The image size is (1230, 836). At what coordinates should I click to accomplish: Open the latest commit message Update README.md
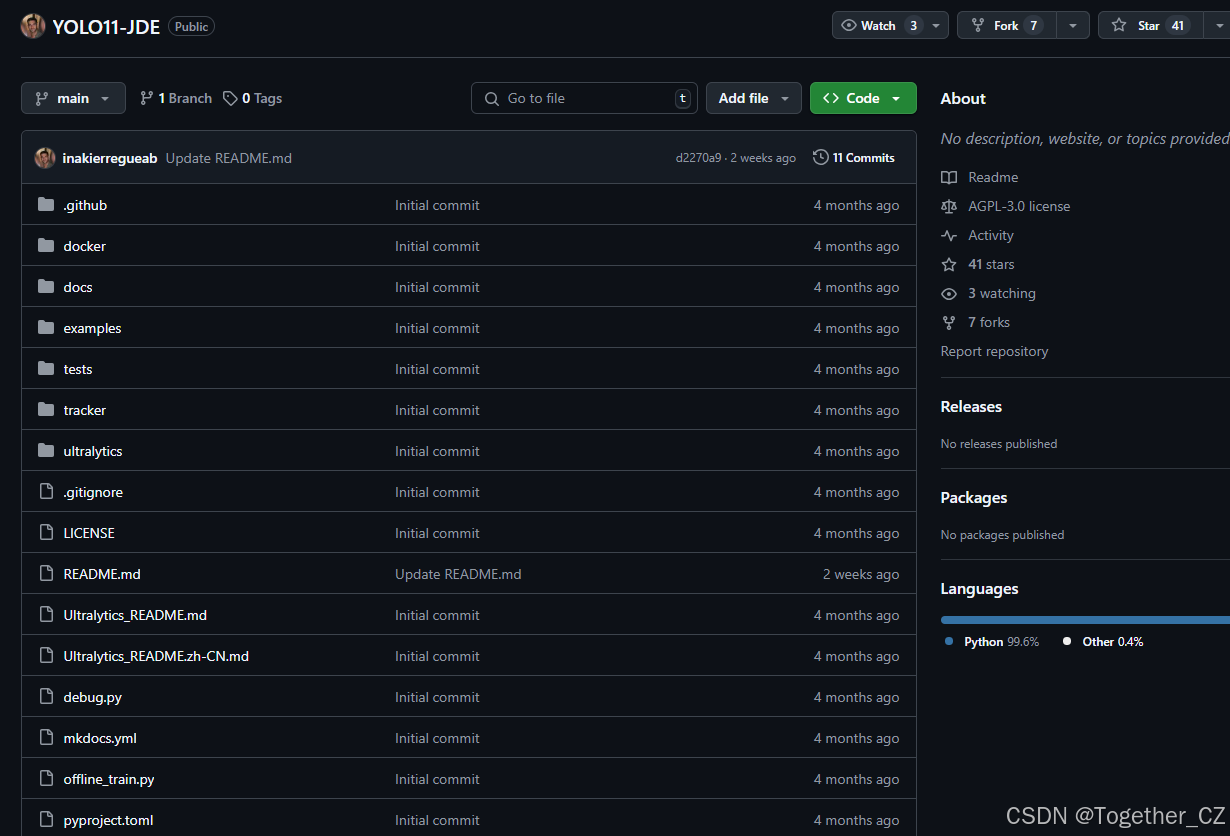click(229, 158)
